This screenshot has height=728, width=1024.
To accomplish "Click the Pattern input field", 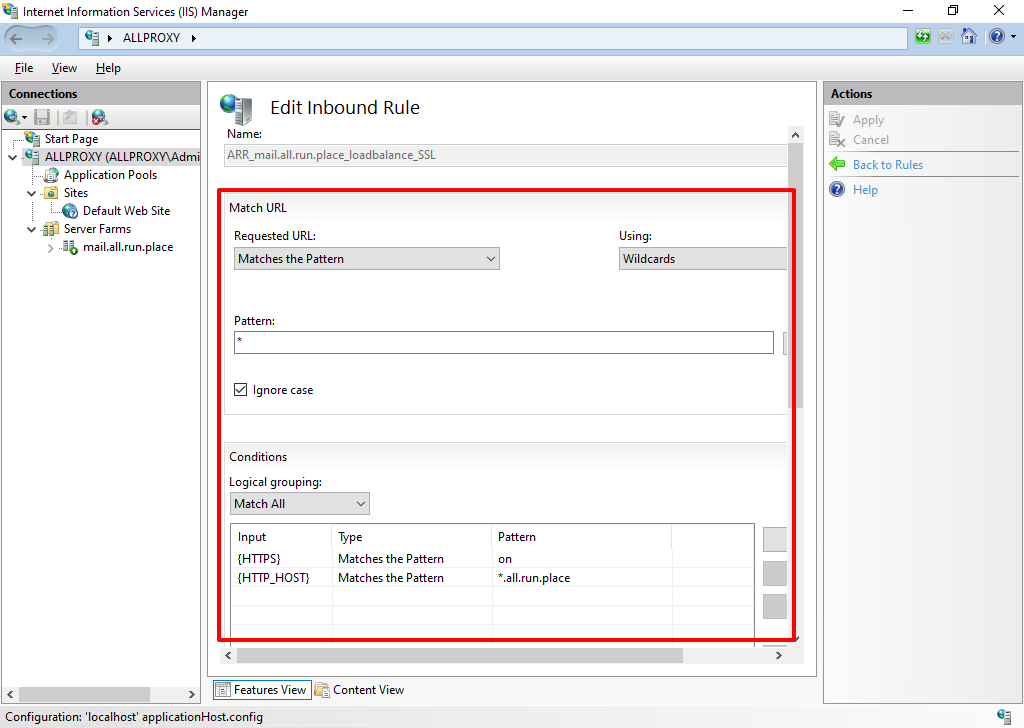I will [x=504, y=342].
